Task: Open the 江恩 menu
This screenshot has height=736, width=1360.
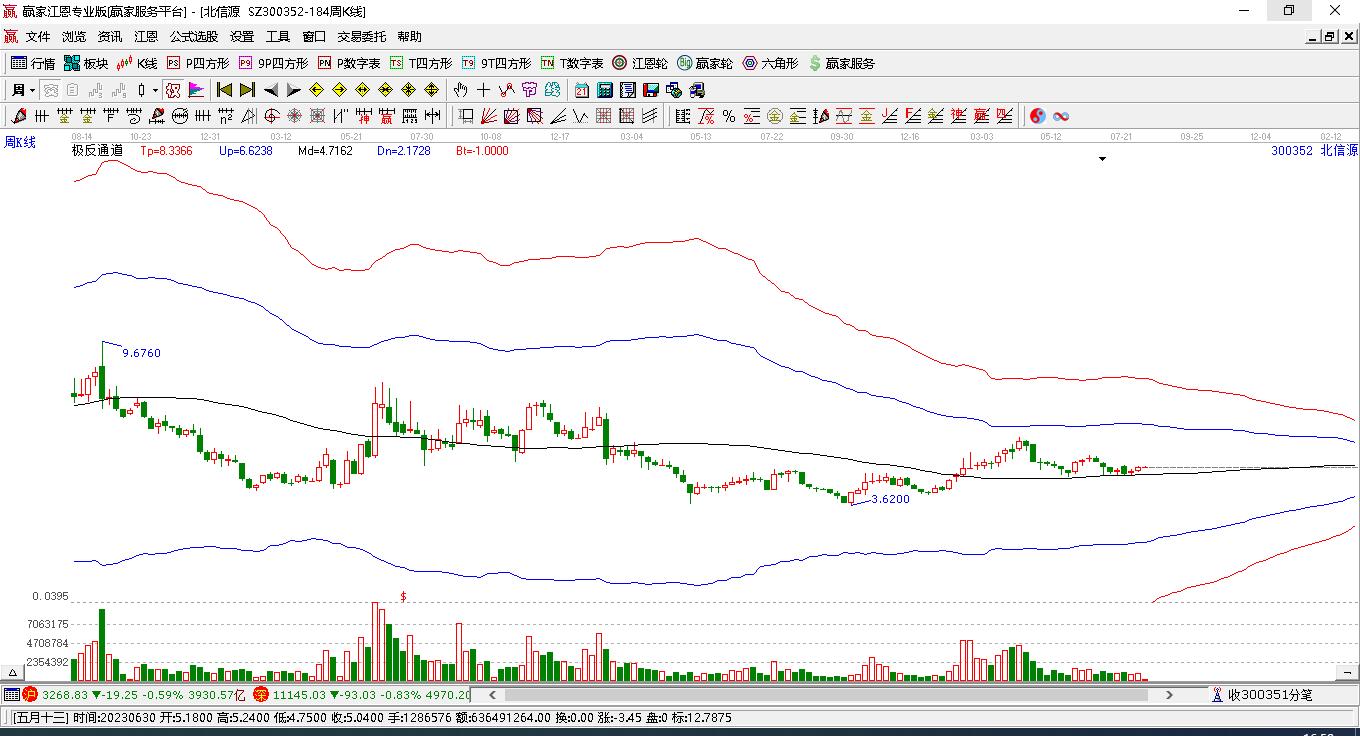Action: (146, 37)
